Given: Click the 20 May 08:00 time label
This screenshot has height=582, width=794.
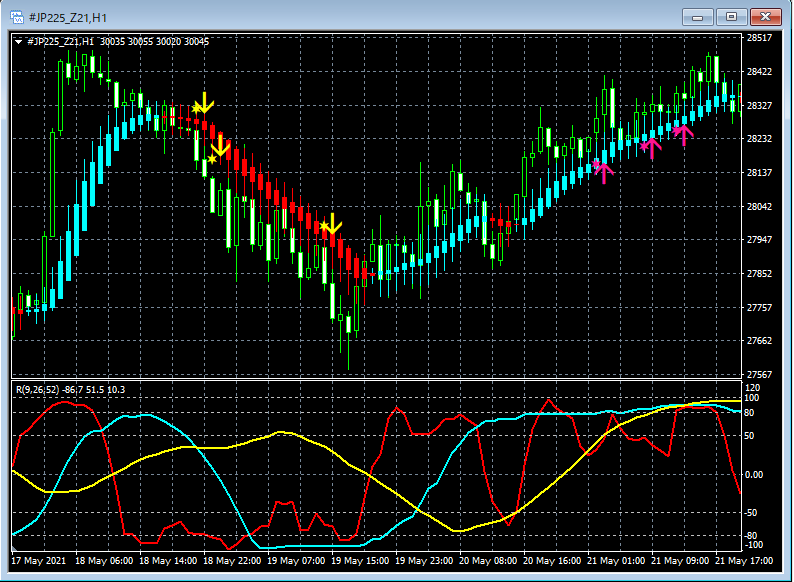Looking at the screenshot, I should pos(488,561).
